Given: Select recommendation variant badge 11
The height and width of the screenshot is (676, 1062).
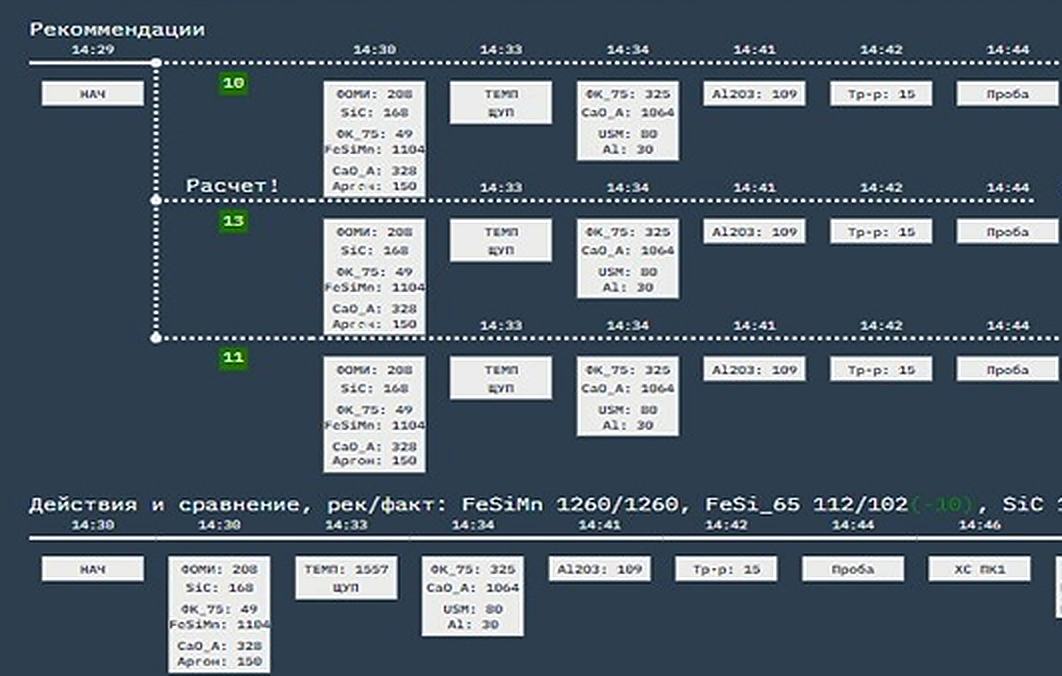Looking at the screenshot, I should click(x=233, y=357).
